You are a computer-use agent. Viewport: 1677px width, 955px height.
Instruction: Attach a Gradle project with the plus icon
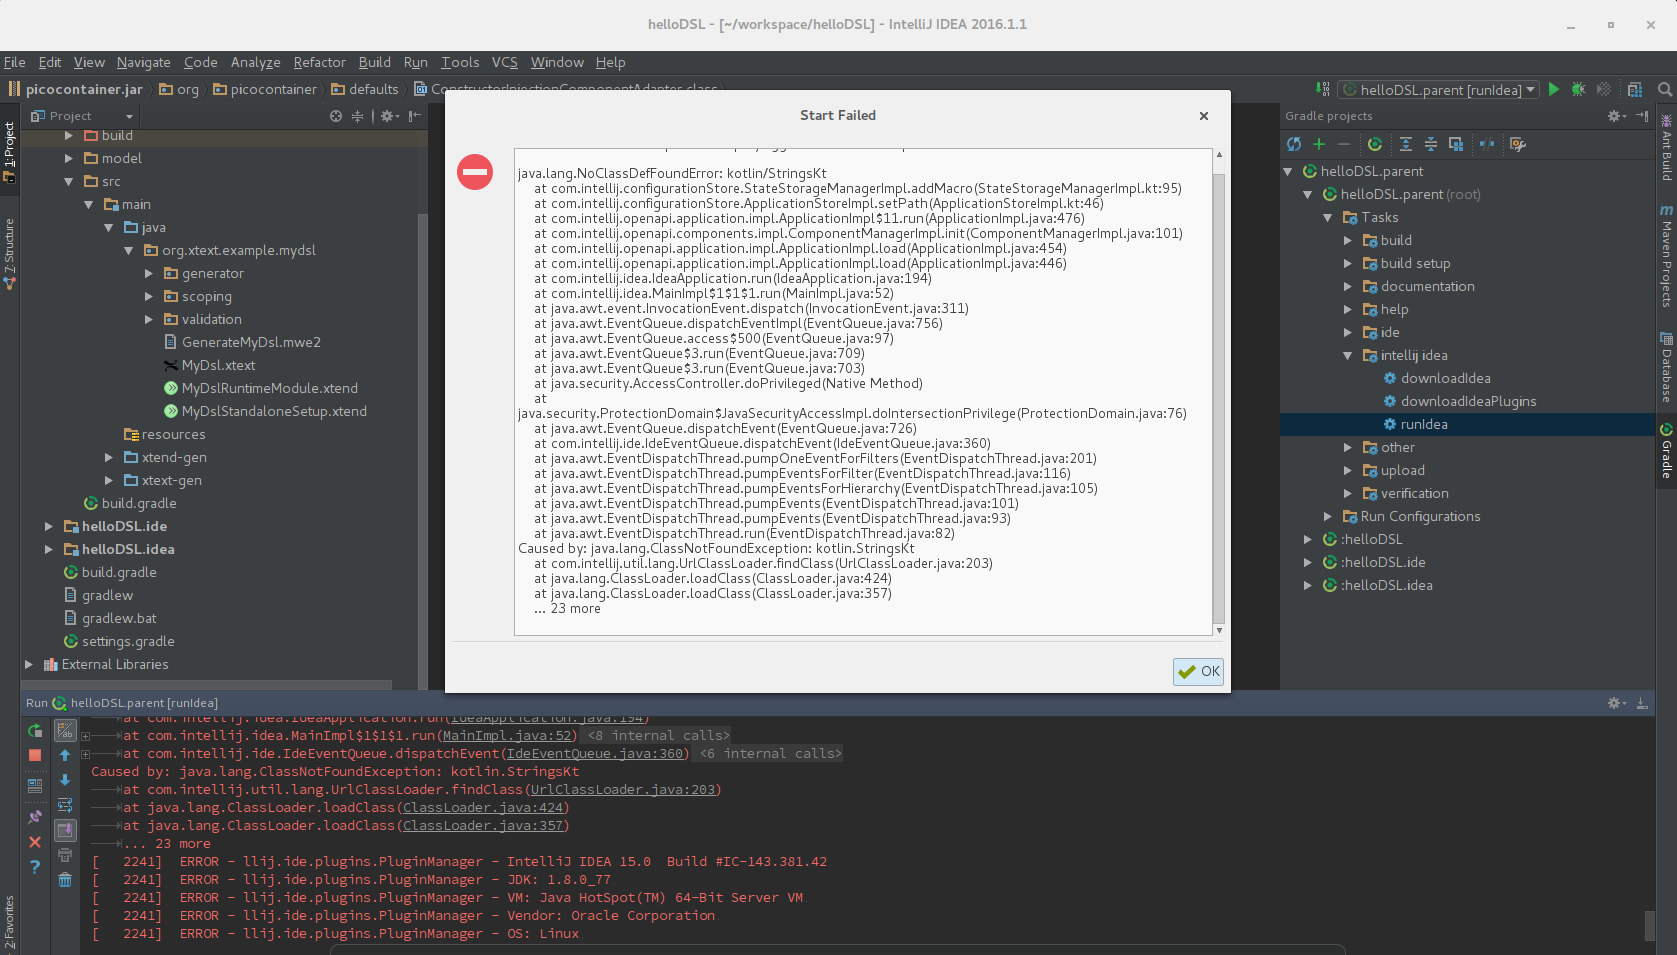tap(1319, 144)
